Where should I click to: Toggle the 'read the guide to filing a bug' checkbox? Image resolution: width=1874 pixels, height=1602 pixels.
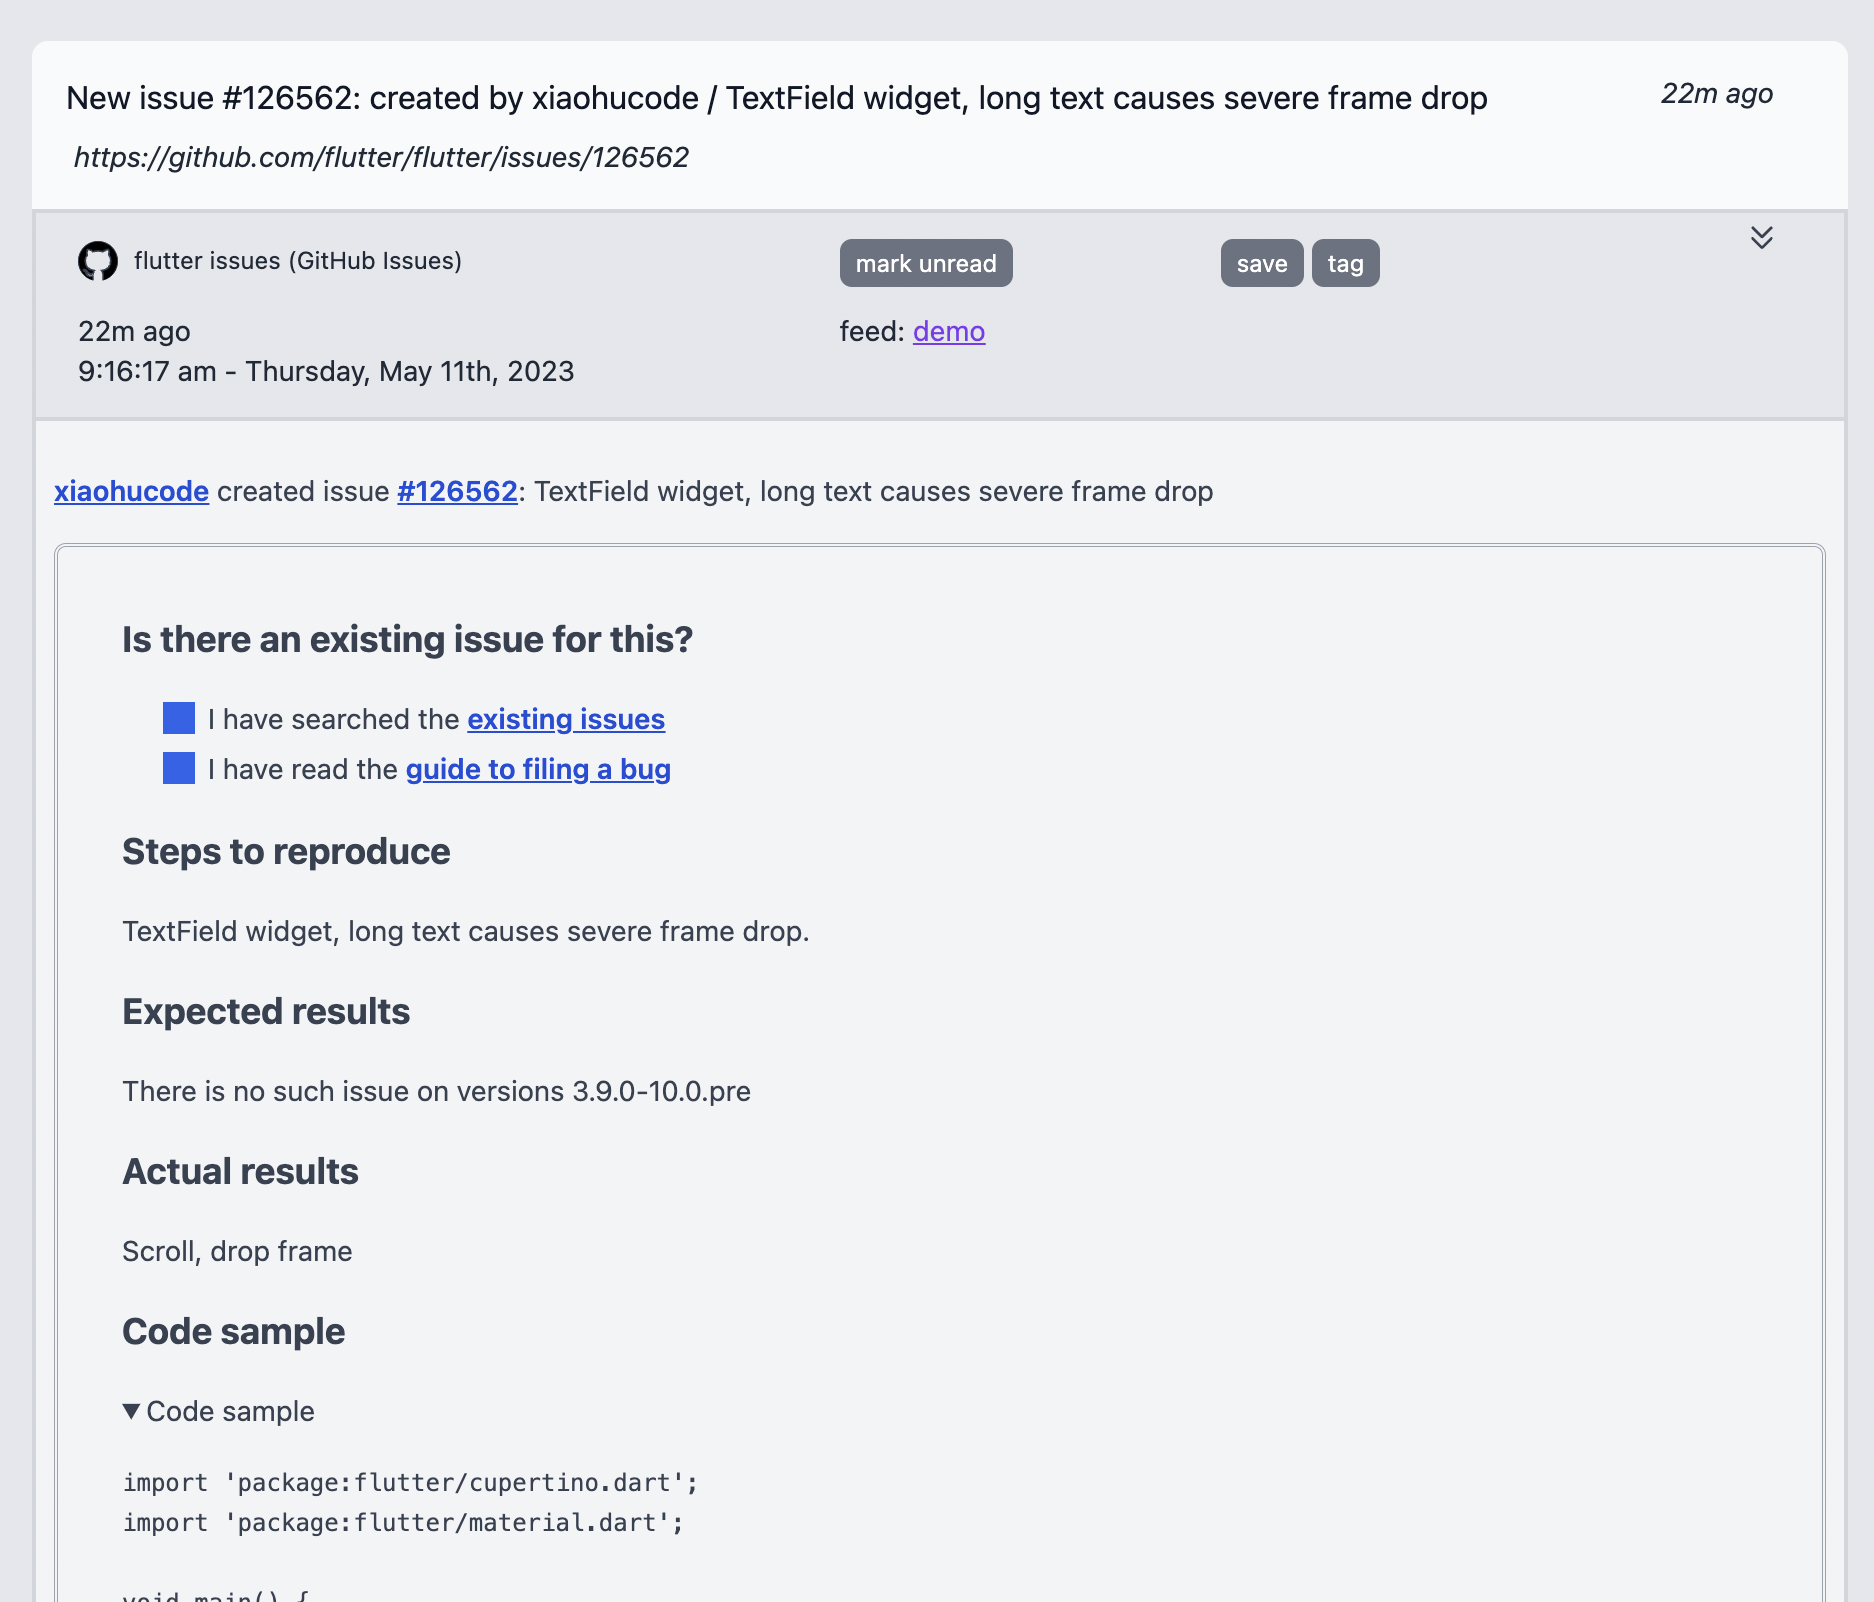(179, 768)
